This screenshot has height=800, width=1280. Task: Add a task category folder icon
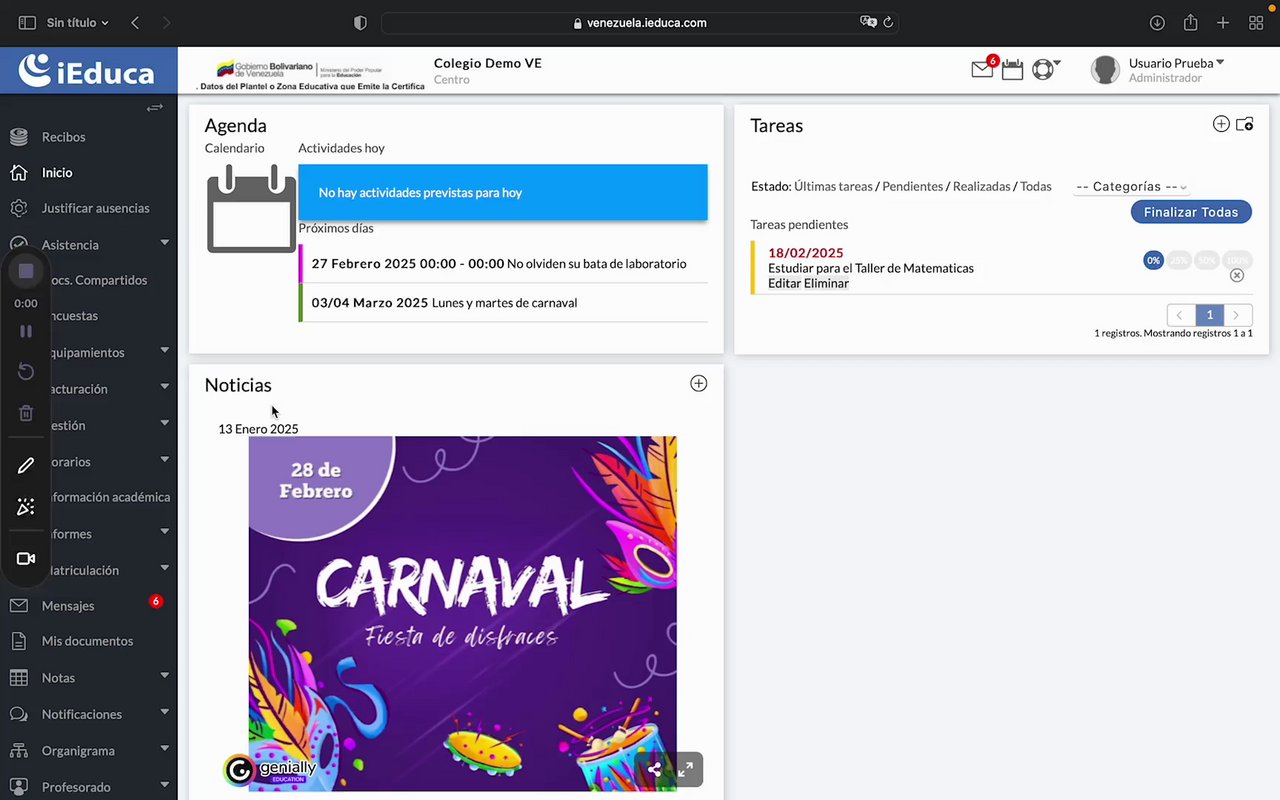coord(1245,125)
